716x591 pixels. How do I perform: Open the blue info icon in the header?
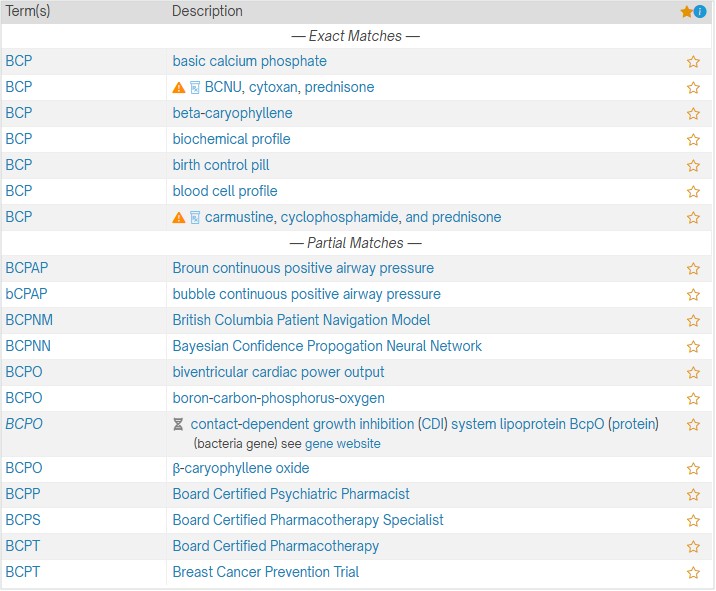coord(700,12)
